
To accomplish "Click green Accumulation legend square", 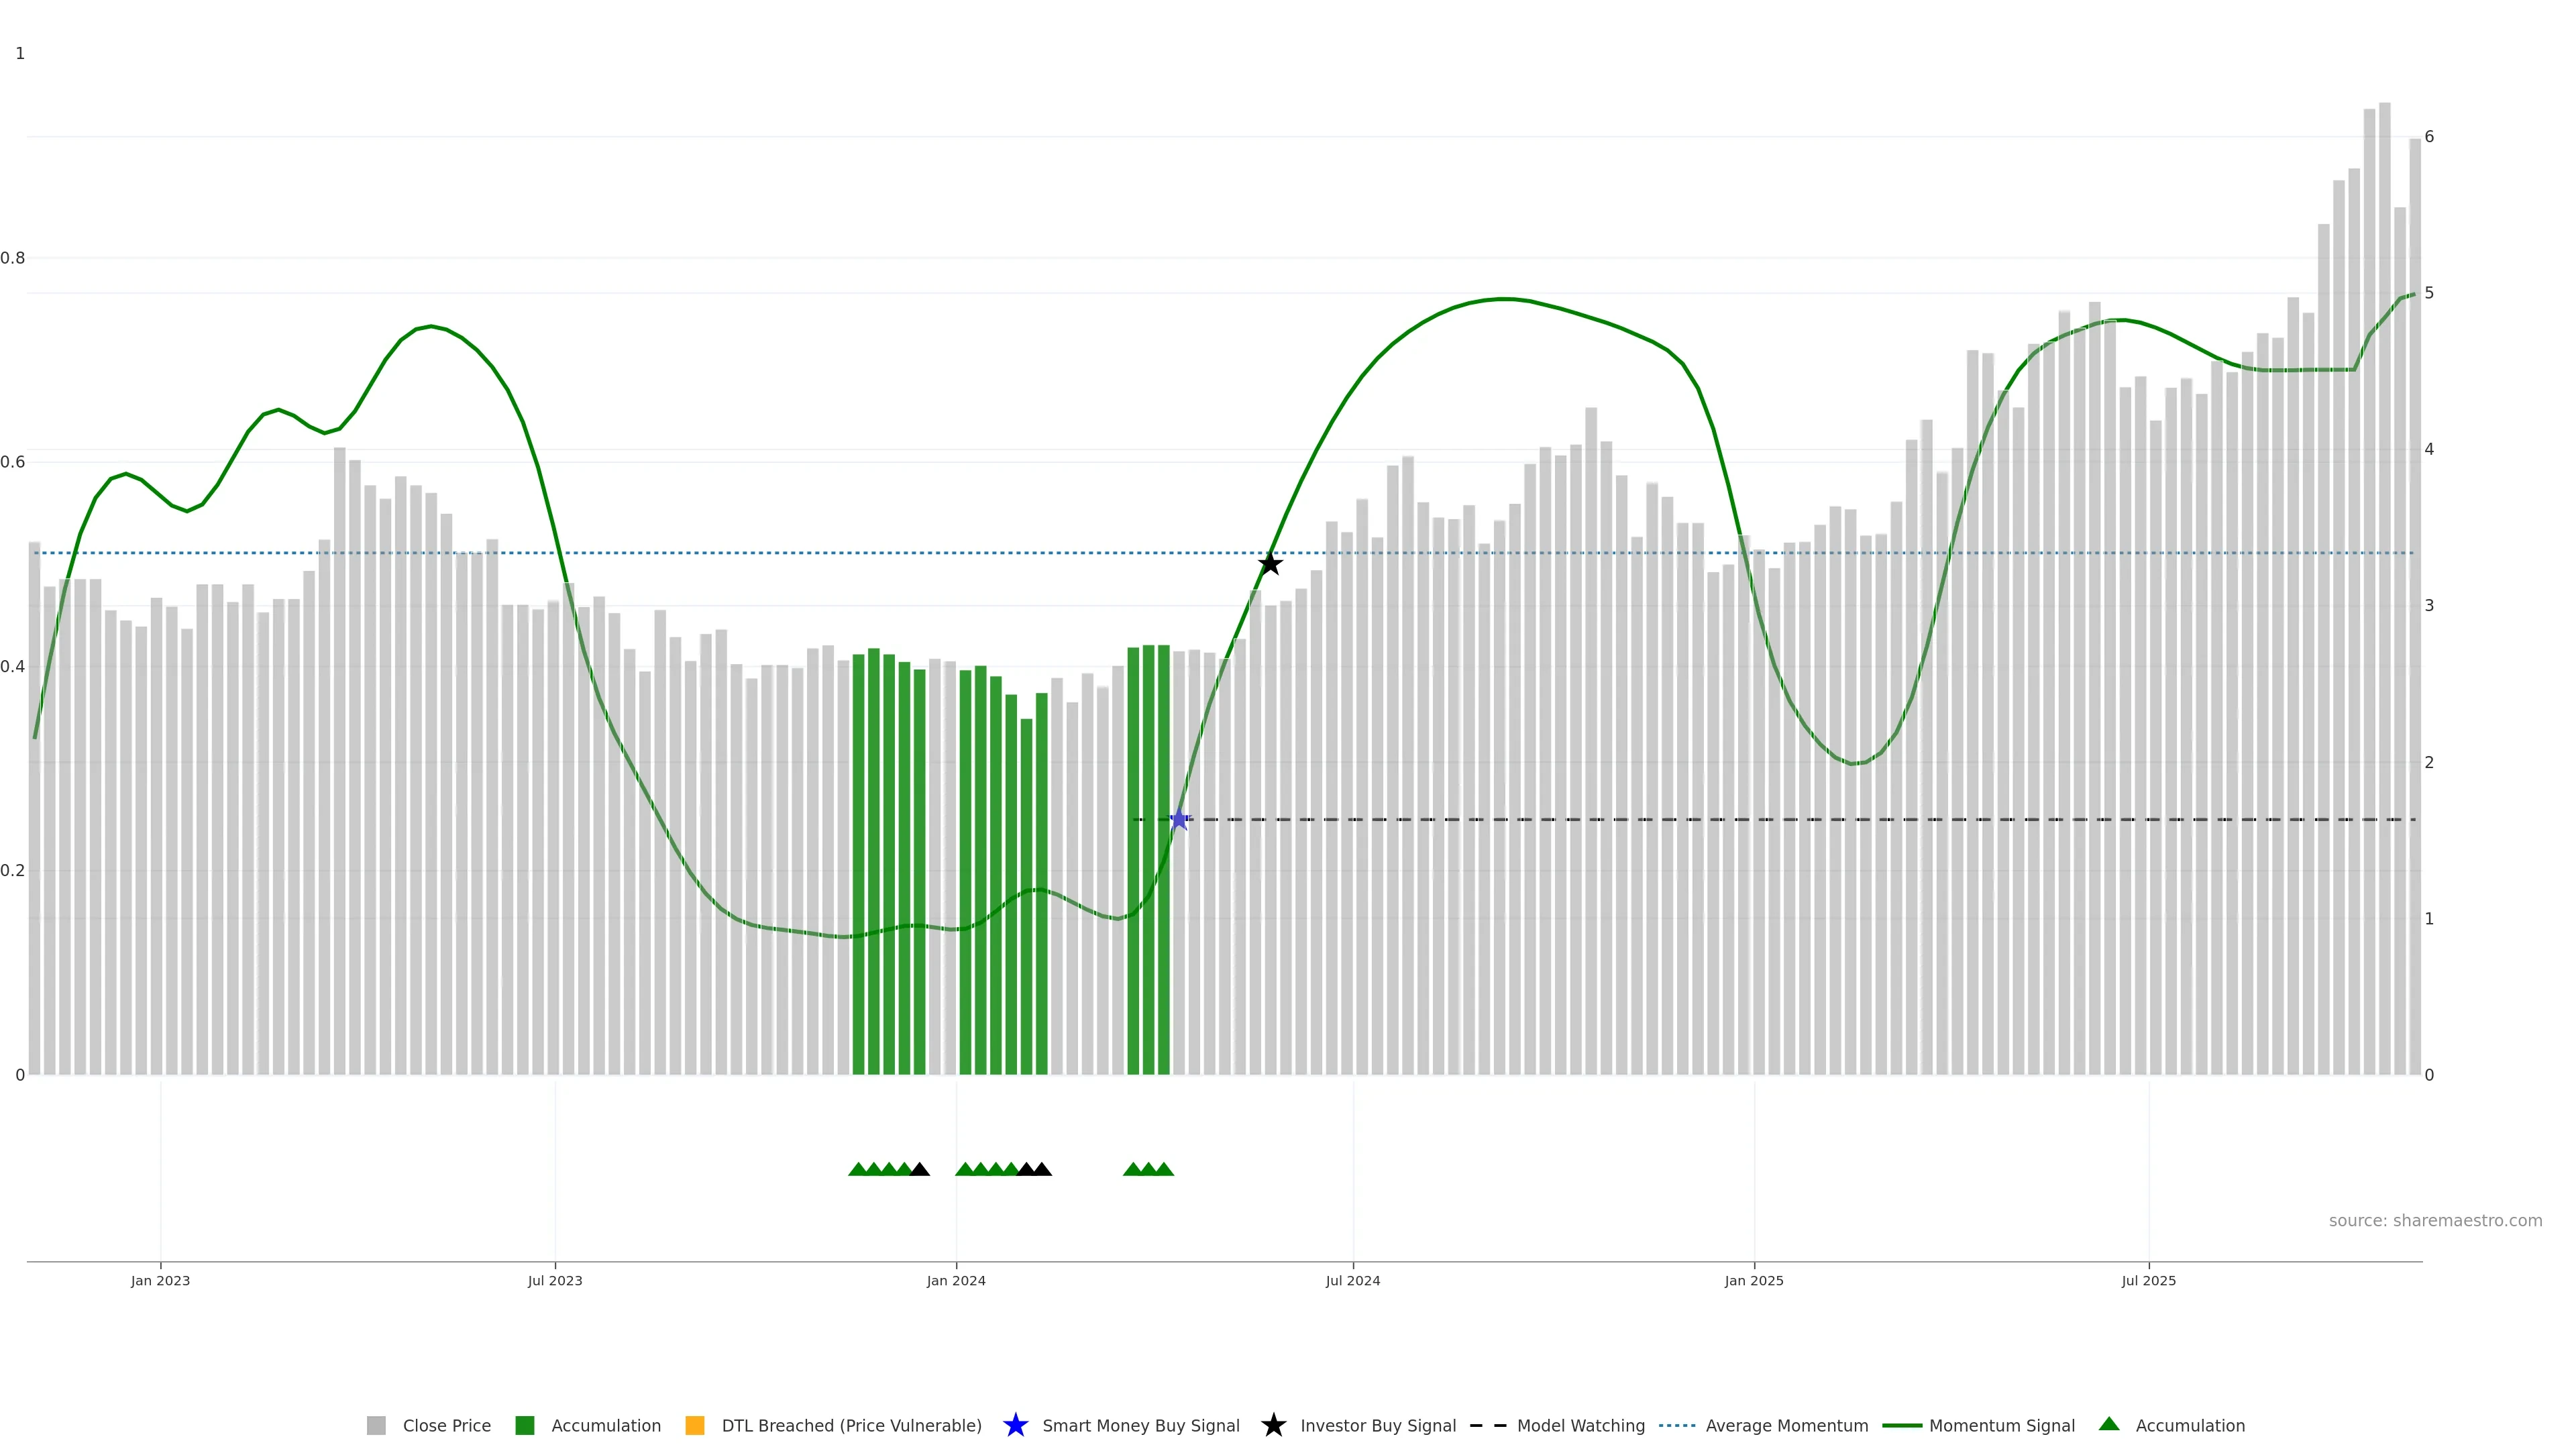I will tap(524, 1426).
